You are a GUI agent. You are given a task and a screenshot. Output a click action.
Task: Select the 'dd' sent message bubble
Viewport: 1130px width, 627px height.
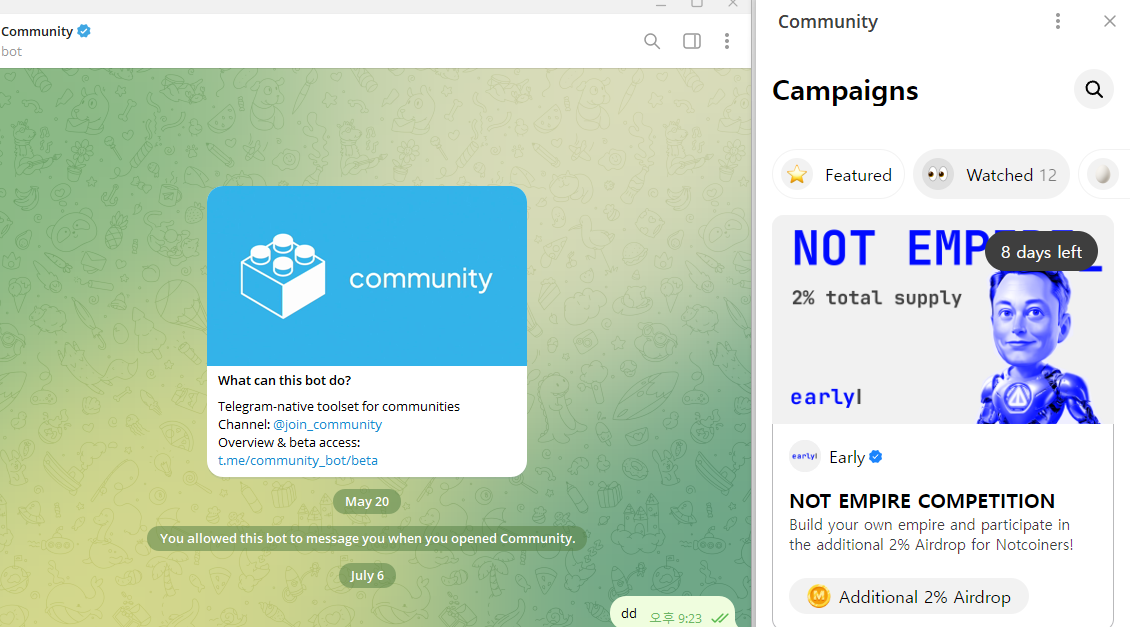click(672, 613)
